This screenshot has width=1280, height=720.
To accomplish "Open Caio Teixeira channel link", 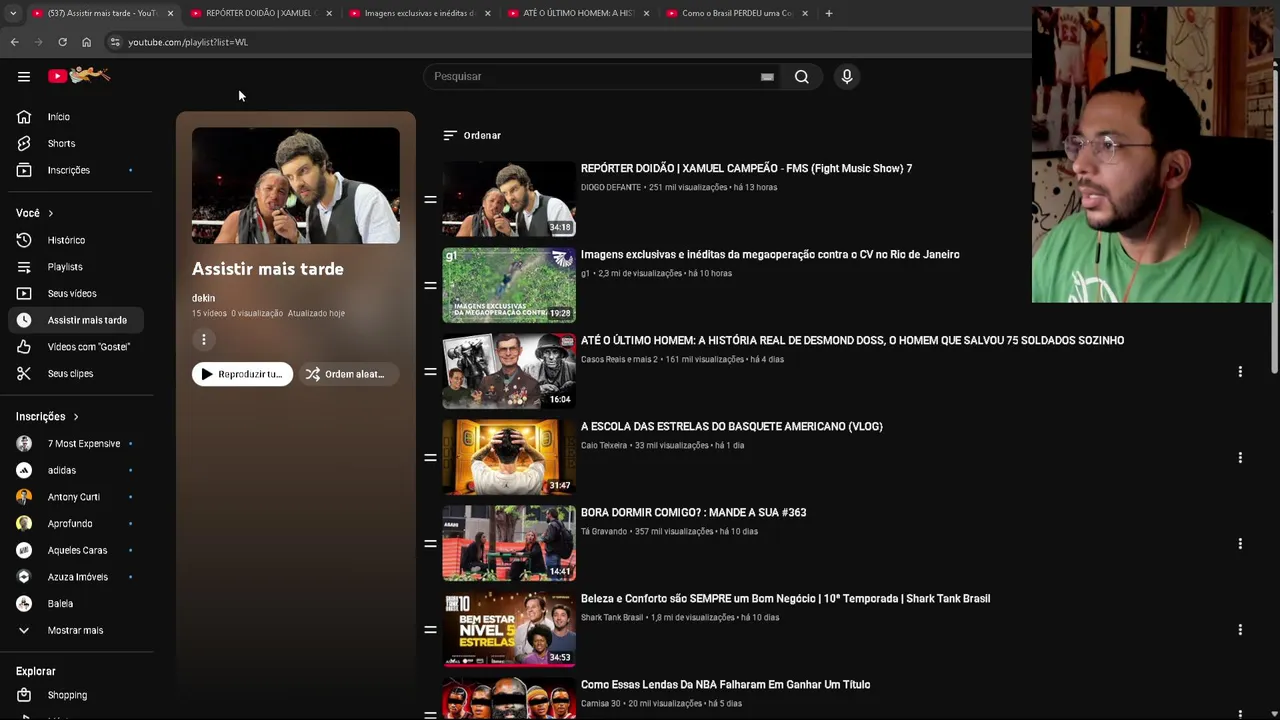I will pyautogui.click(x=604, y=445).
